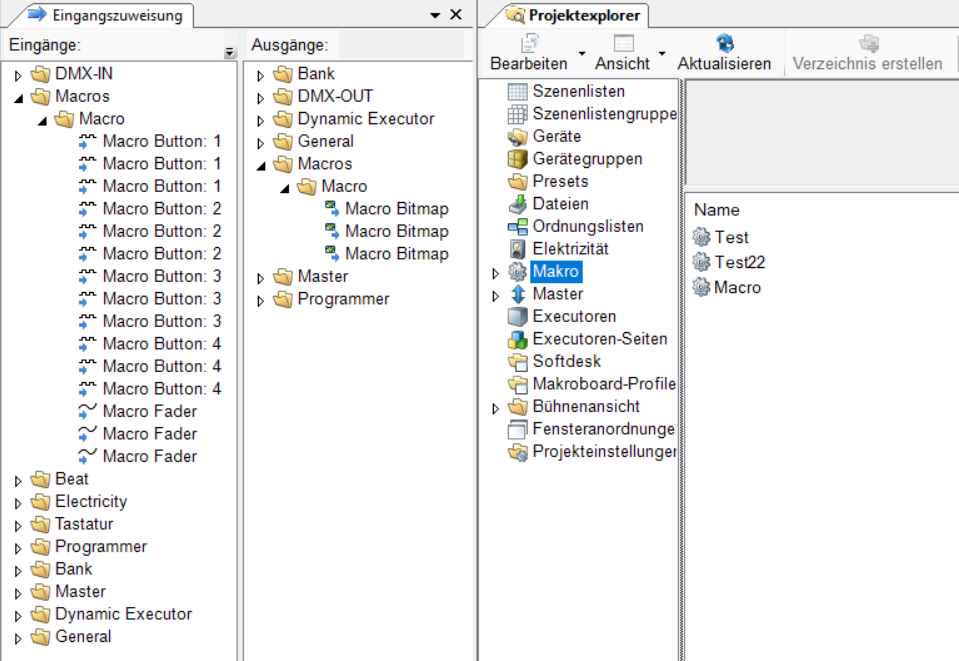Select the Makro node in Projektexplorer
This screenshot has height=661, width=959.
555,271
